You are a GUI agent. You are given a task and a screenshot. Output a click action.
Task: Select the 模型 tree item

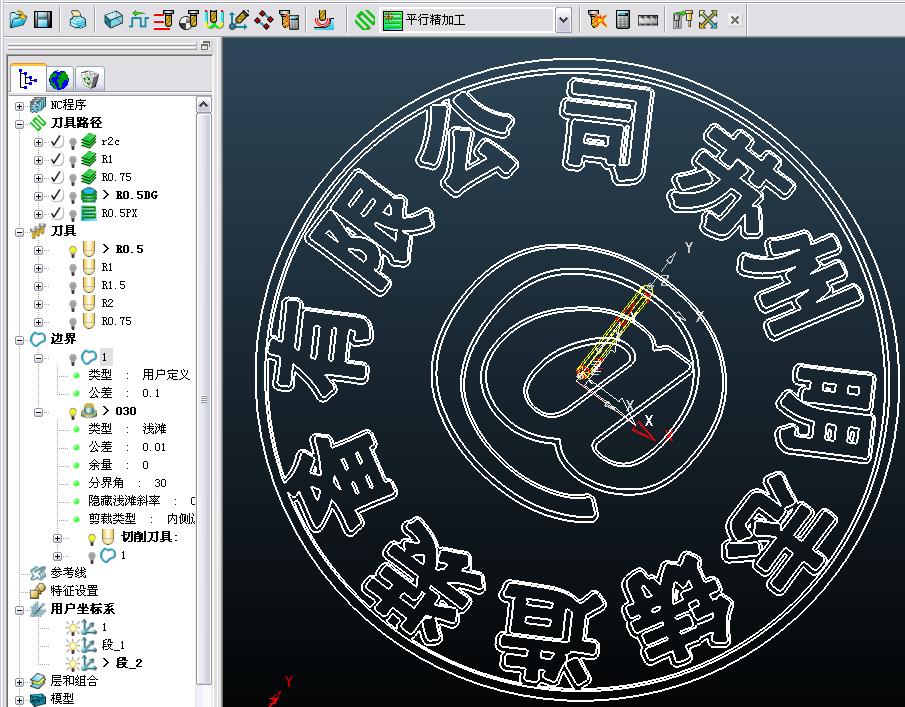(x=62, y=698)
